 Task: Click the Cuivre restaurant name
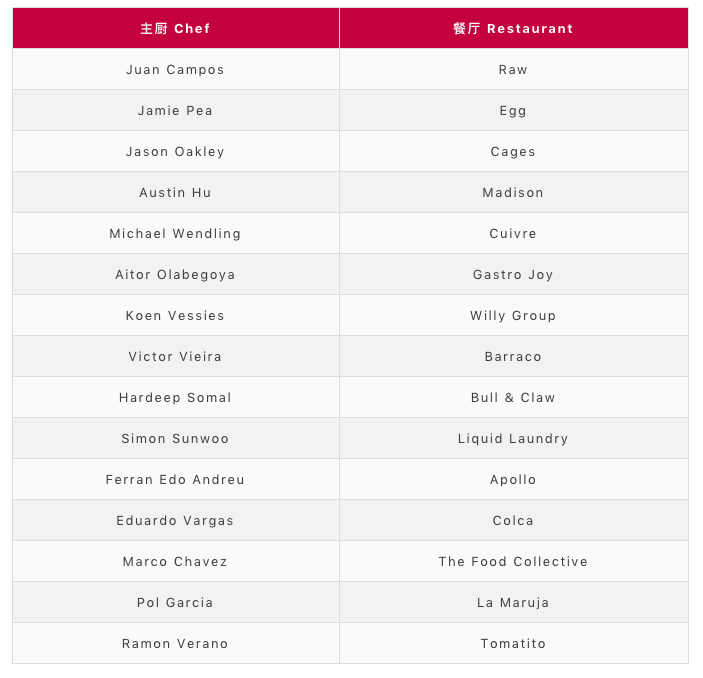coord(513,233)
